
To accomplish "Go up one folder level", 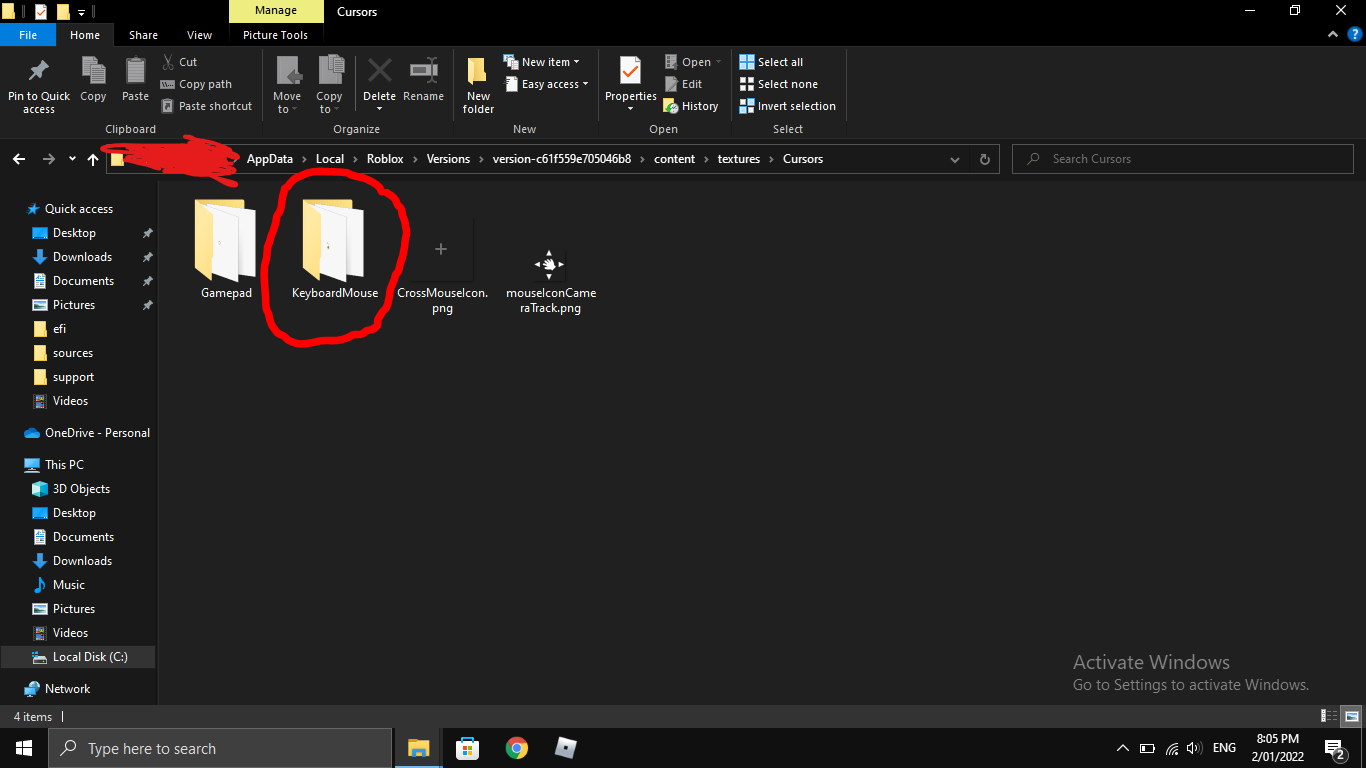I will pyautogui.click(x=93, y=159).
